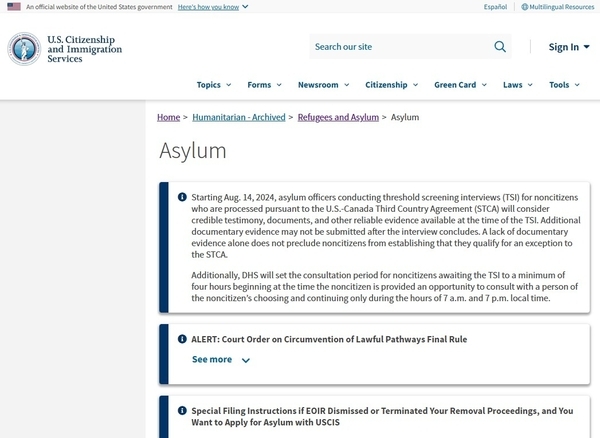This screenshot has width=600, height=438.
Task: Click the magnifying glass search icon
Action: coord(500,47)
